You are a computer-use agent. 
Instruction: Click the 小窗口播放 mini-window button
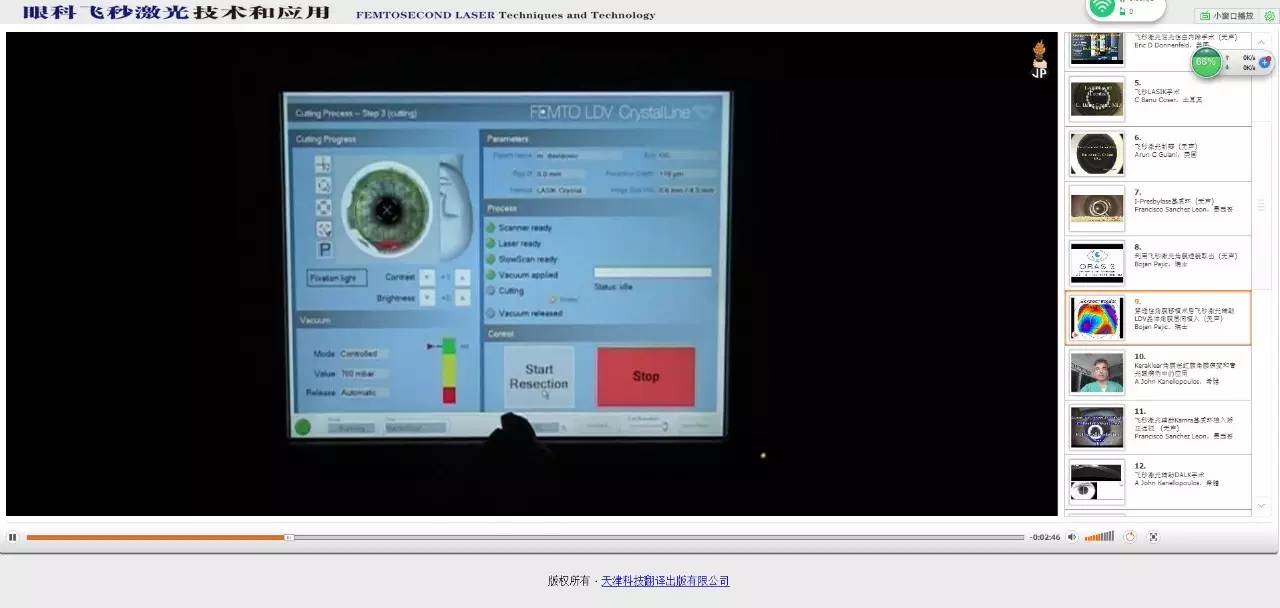pos(1226,15)
